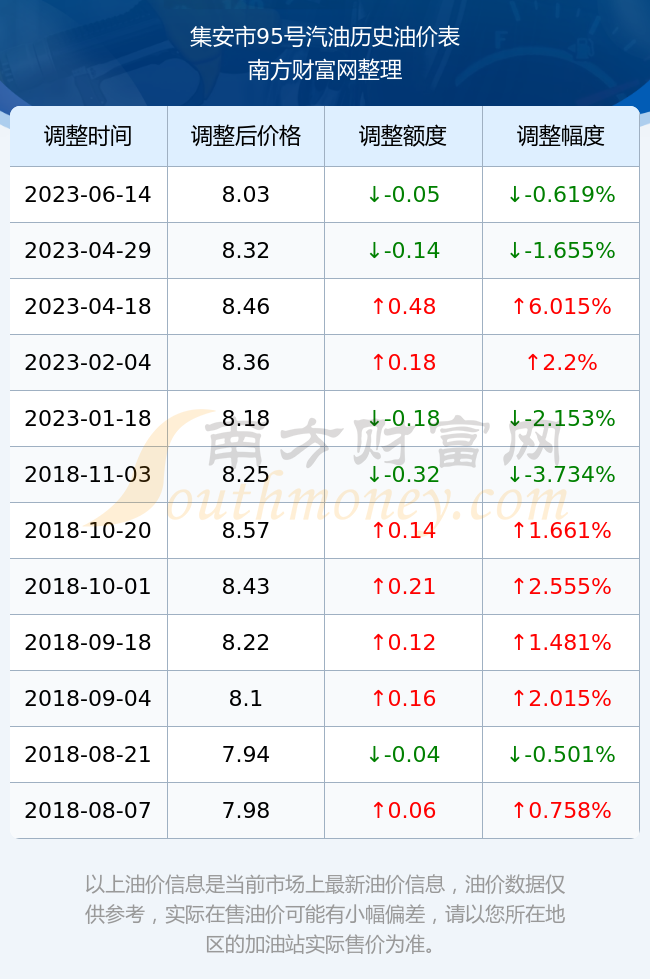Click the ↑0.21 adjustment value
Viewport: 650px width, 980px height.
click(x=403, y=586)
